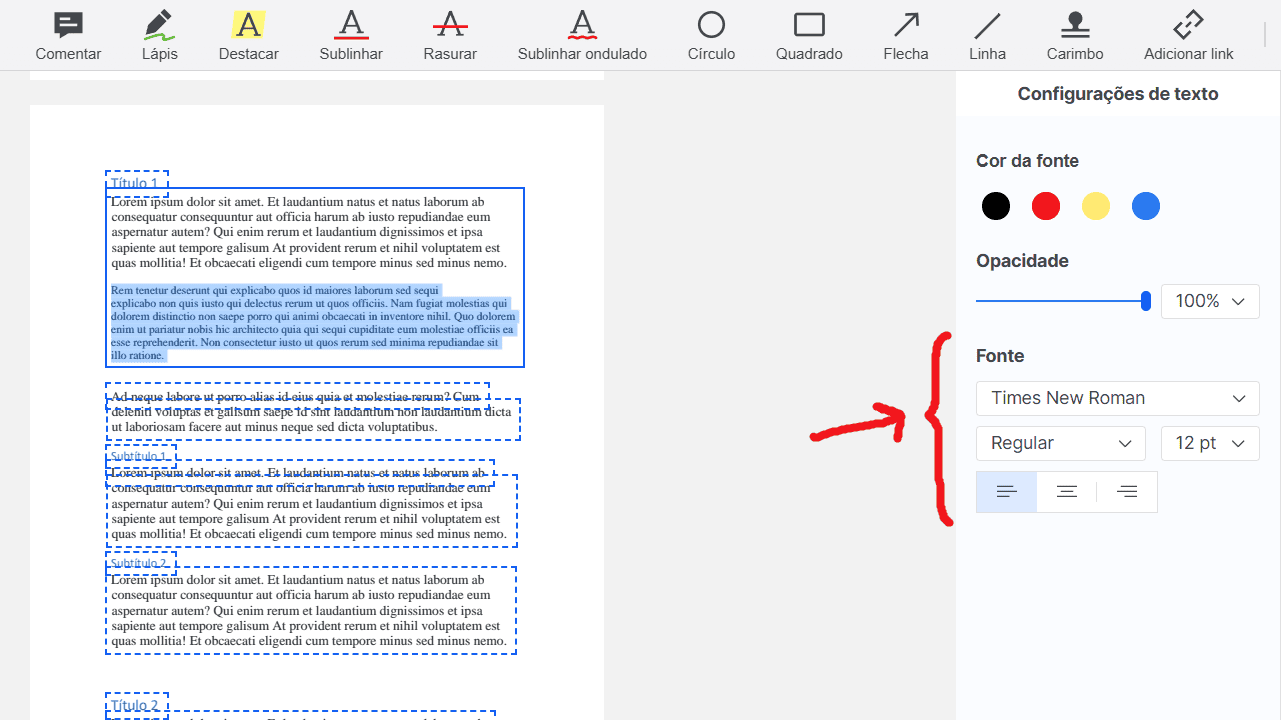
Task: Choose the Sublinhar underline tool
Action: 351,36
